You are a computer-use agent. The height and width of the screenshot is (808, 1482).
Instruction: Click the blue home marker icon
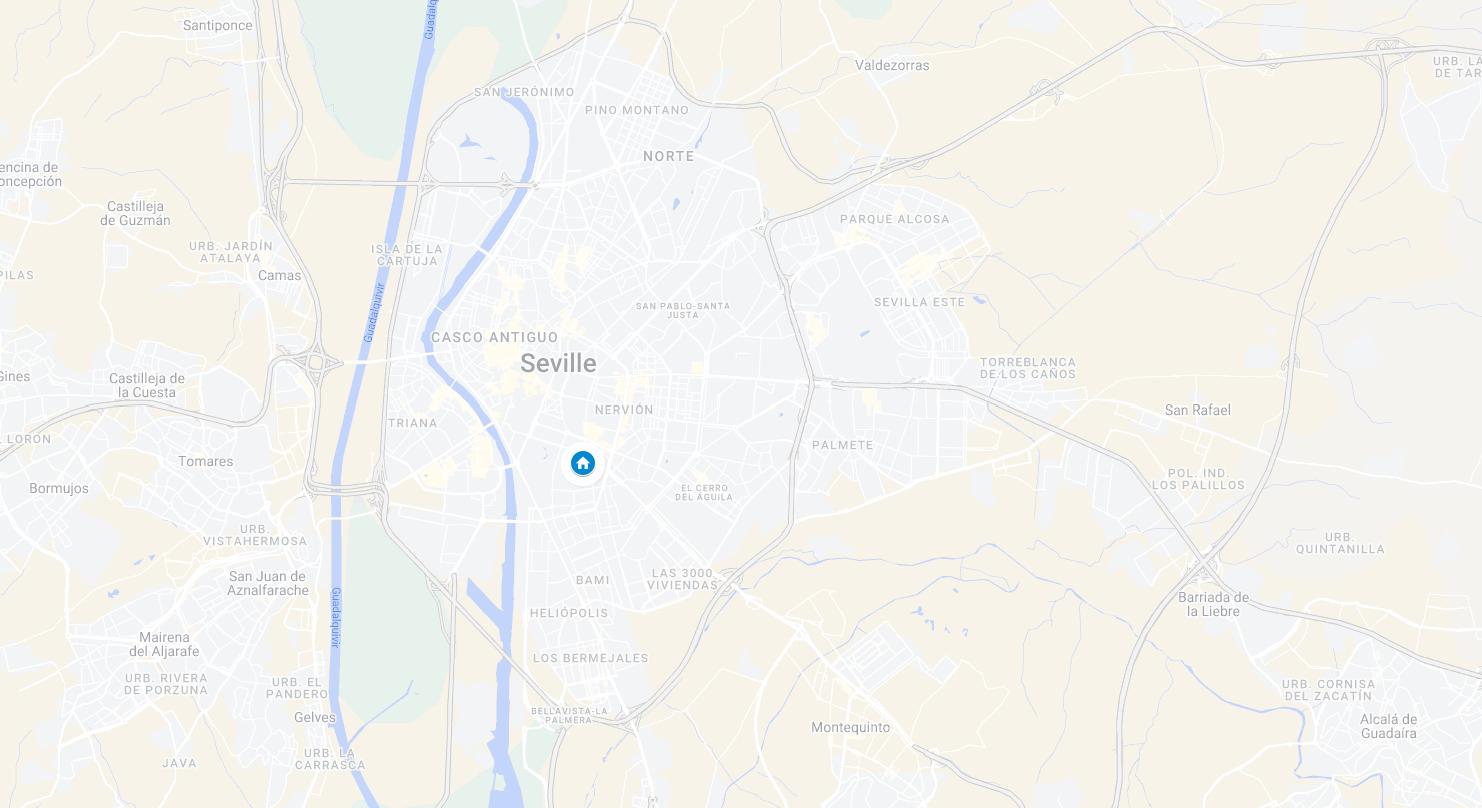click(583, 463)
